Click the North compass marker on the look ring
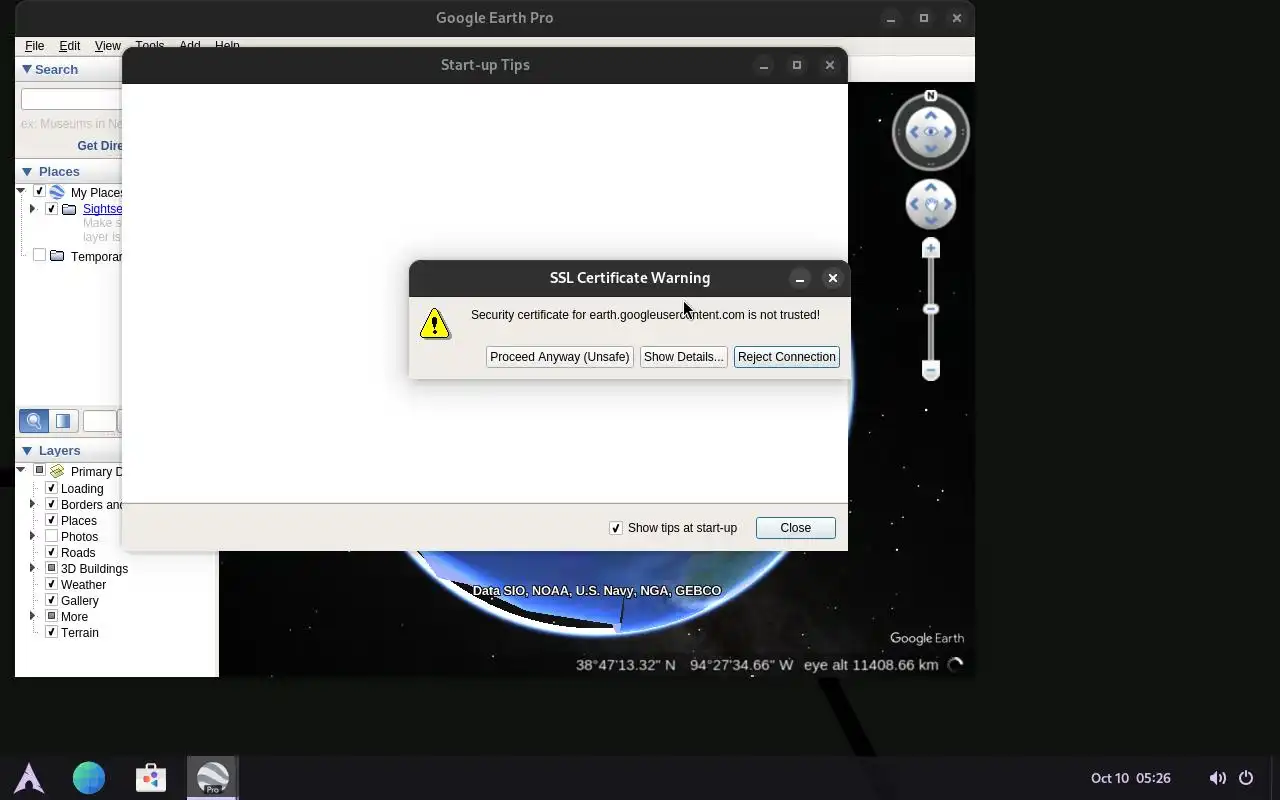Image resolution: width=1280 pixels, height=800 pixels. (x=931, y=96)
